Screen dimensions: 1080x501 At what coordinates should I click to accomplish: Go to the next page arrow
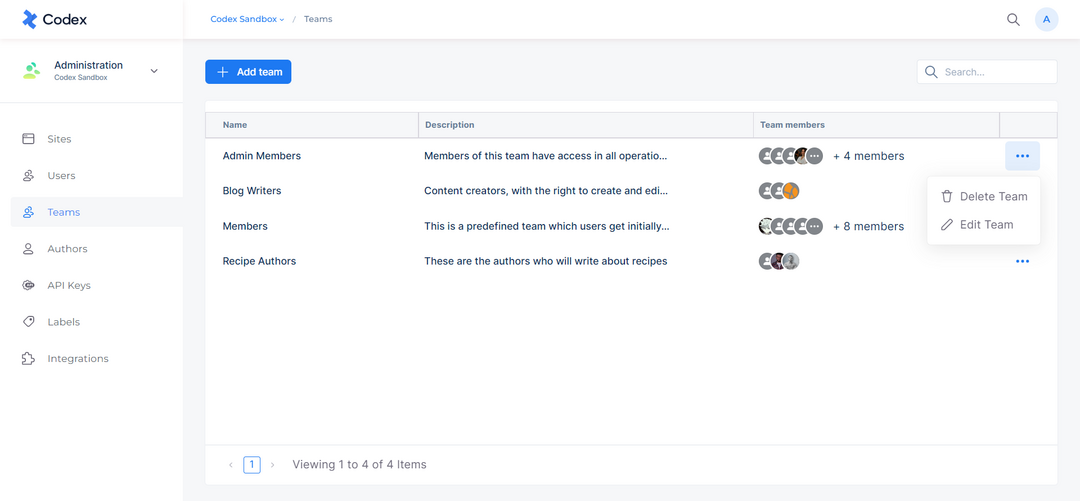pos(273,465)
